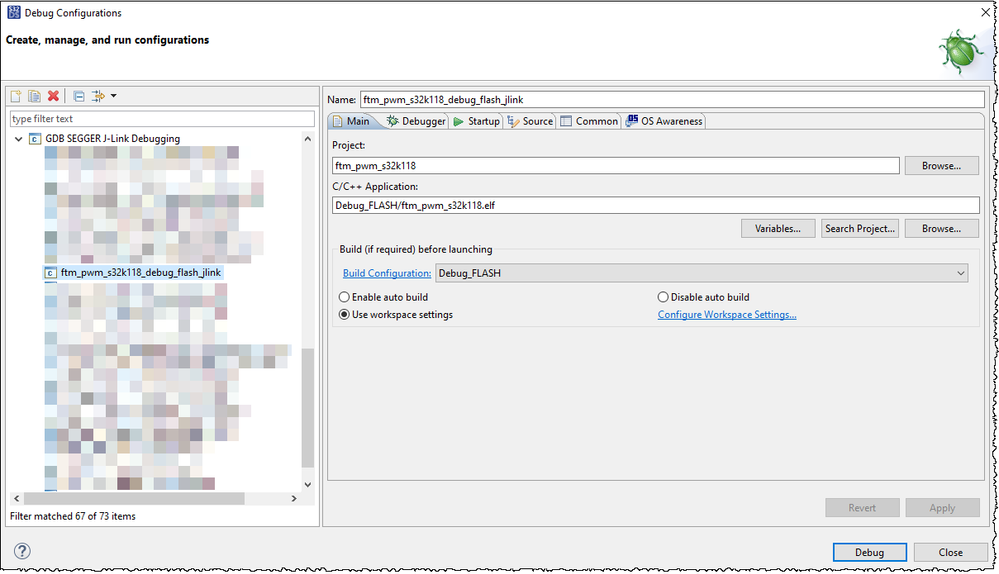Delete selected launch configuration via red X
The width and height of the screenshot is (999, 574).
[x=54, y=96]
